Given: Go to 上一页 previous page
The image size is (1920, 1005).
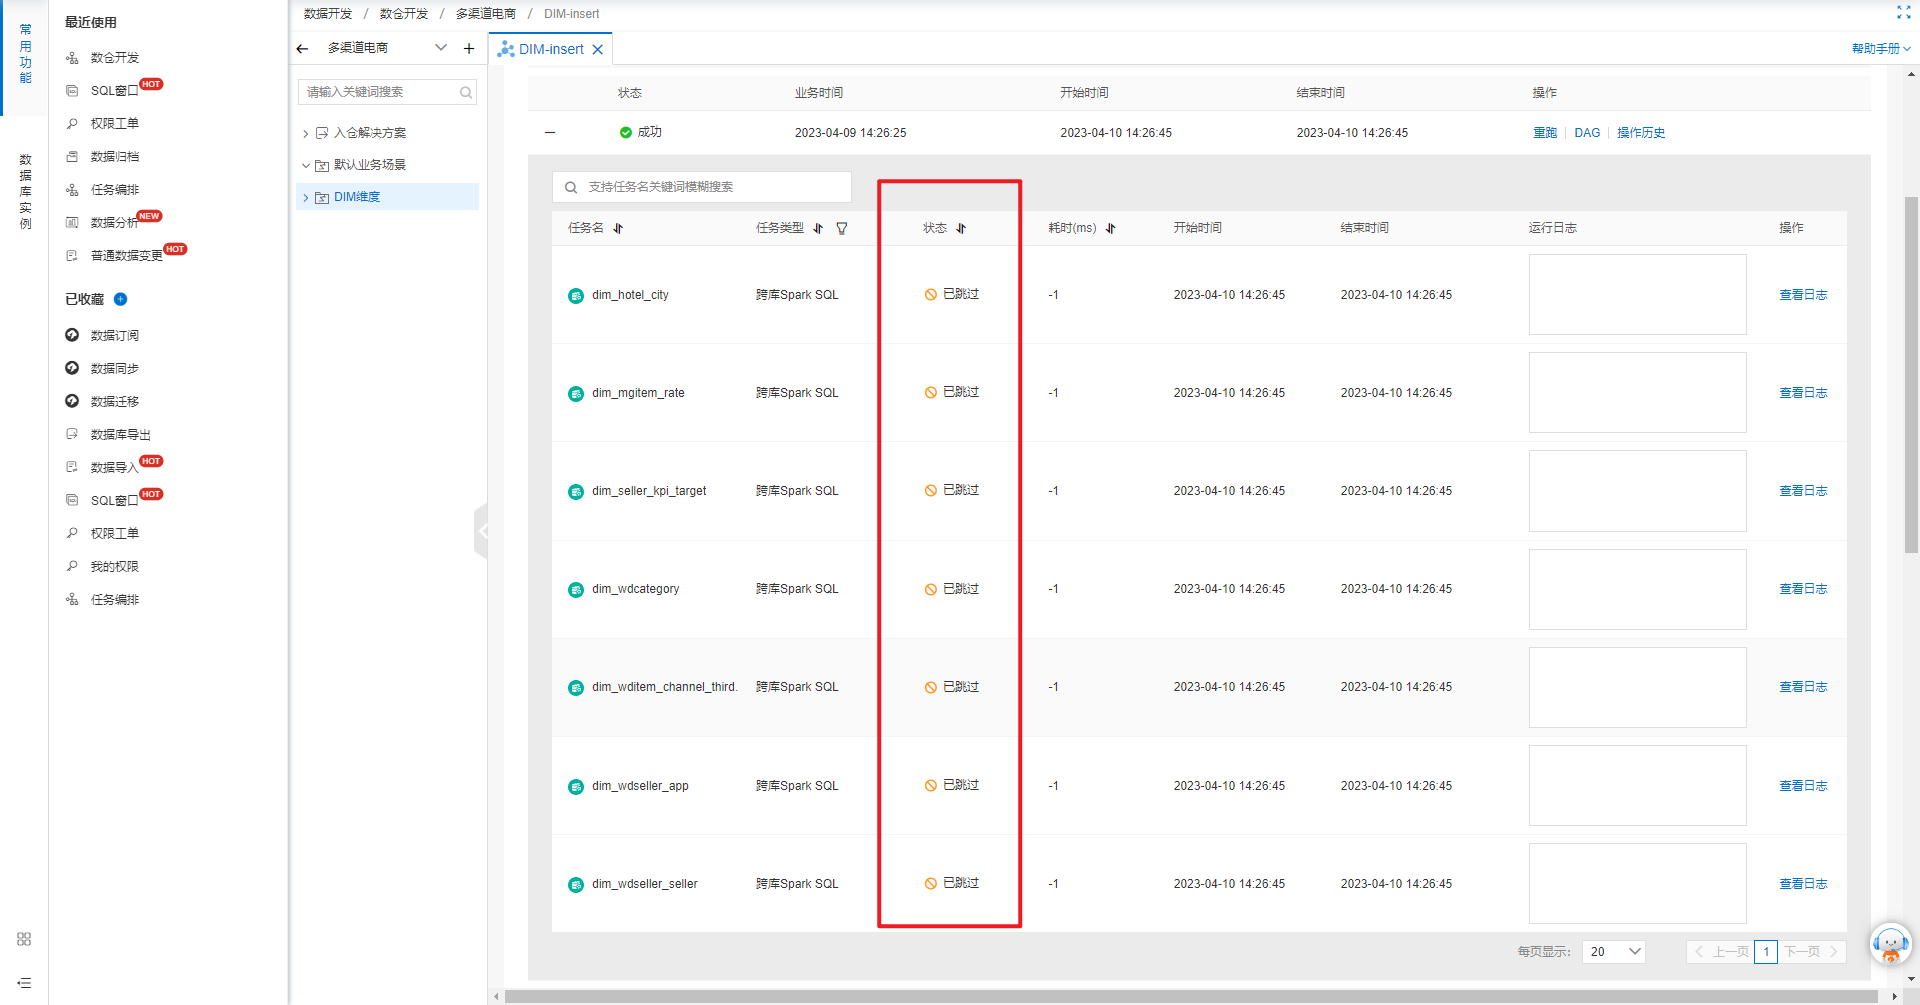Looking at the screenshot, I should click(x=1721, y=952).
